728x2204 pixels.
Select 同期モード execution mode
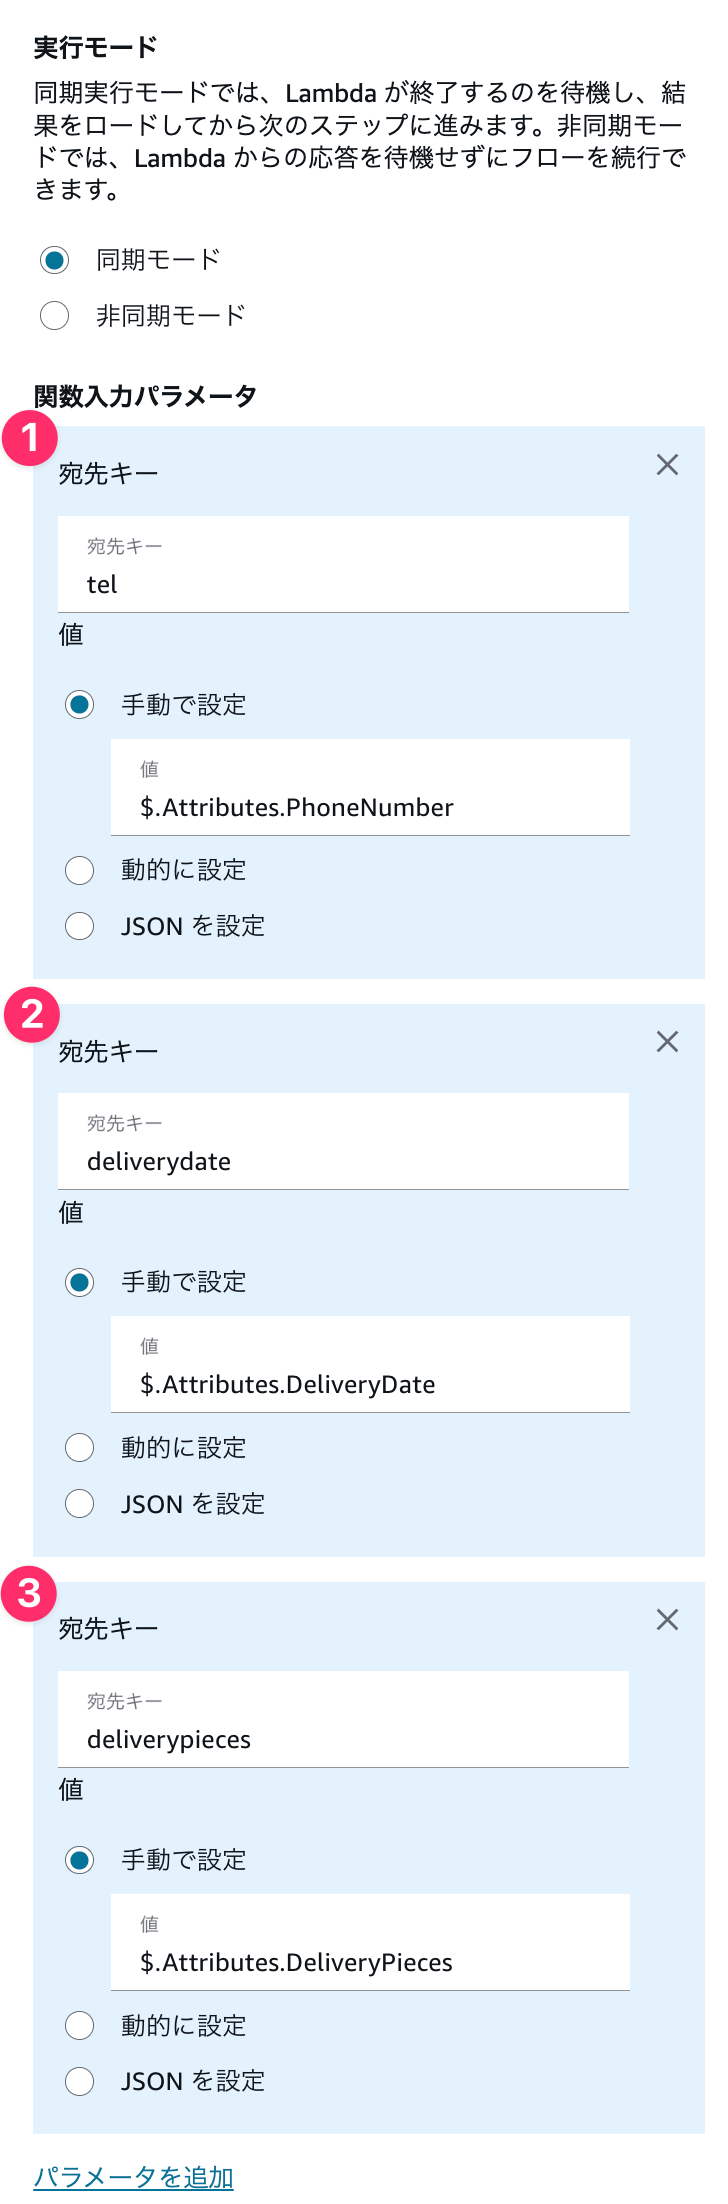click(54, 260)
